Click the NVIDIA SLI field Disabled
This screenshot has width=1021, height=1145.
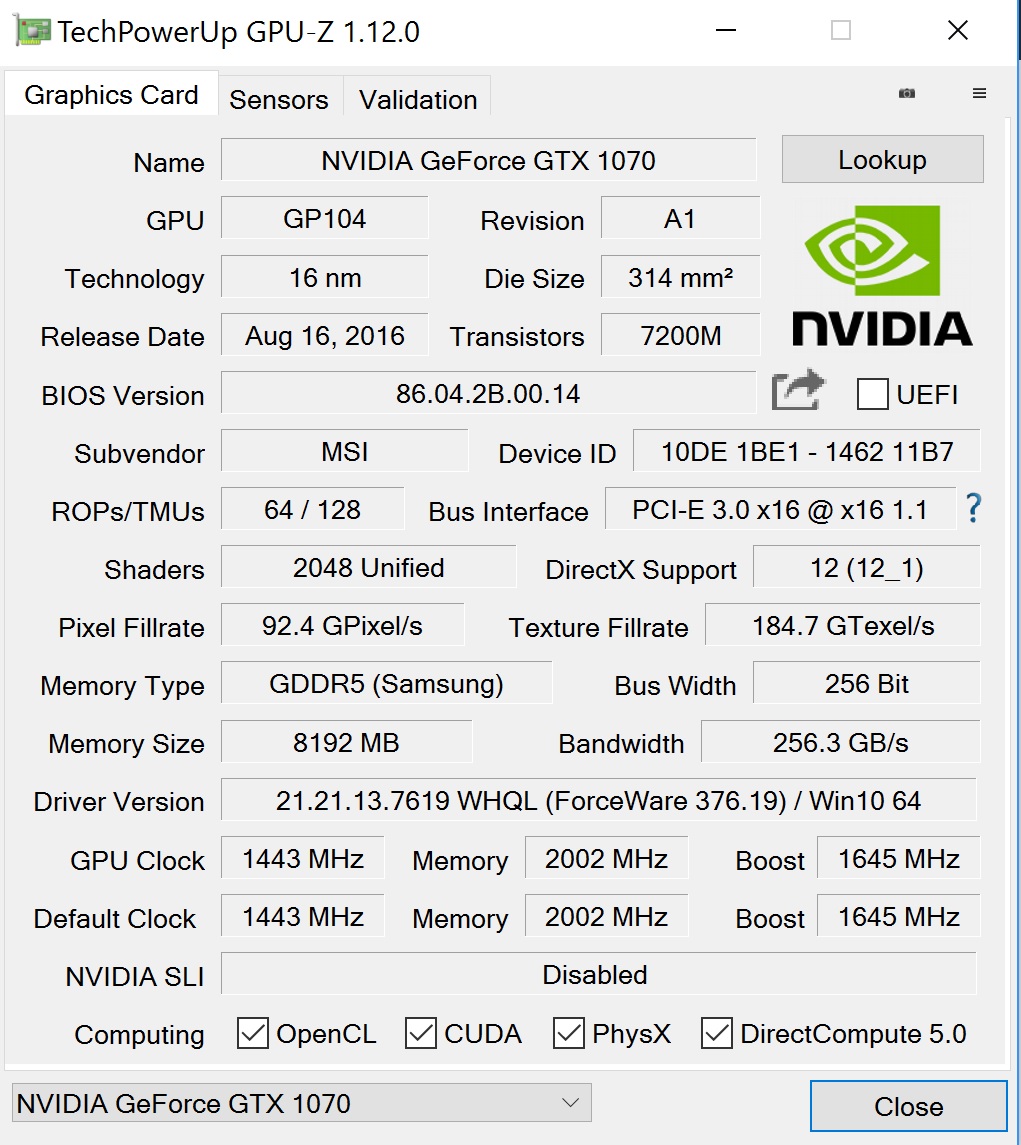pyautogui.click(x=598, y=974)
